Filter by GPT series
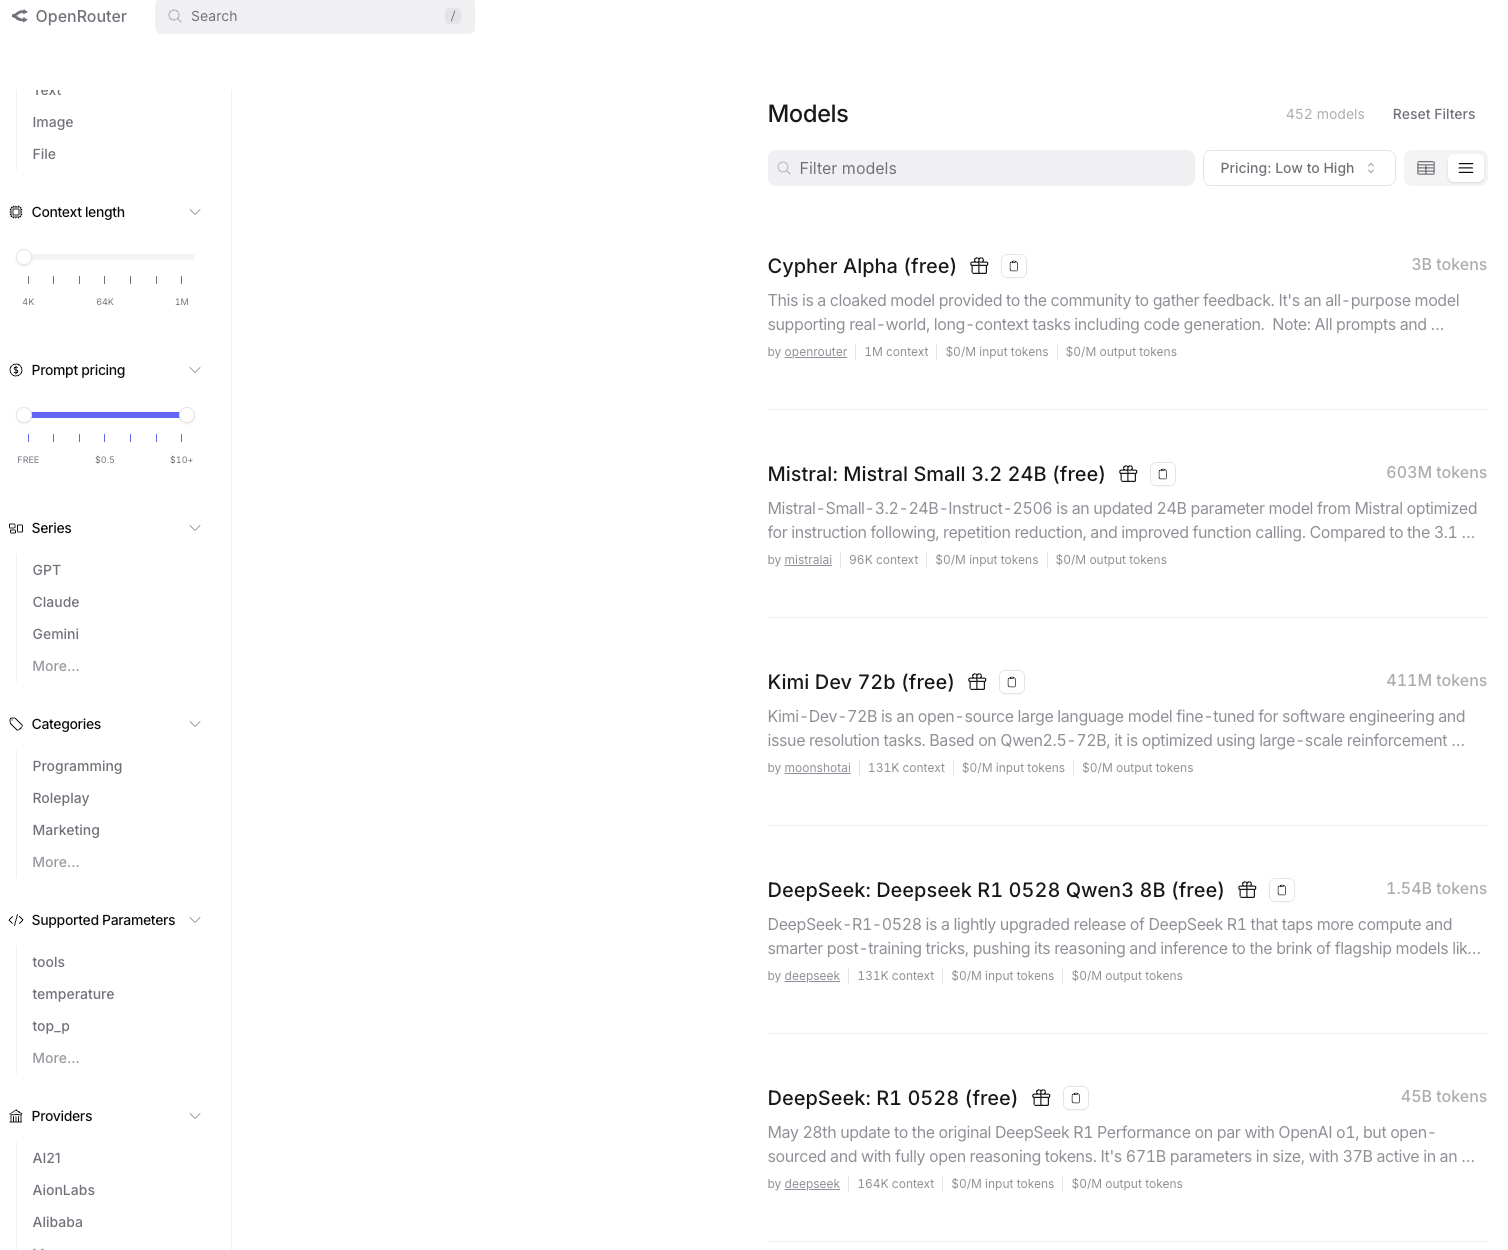This screenshot has height=1250, width=1508. pos(47,570)
